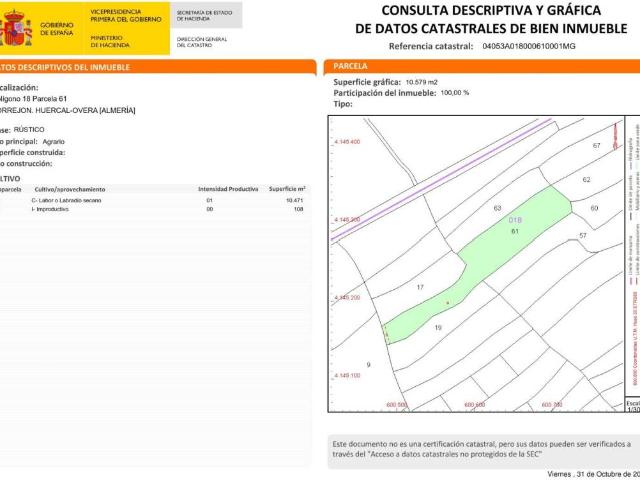Click the 'Superficie gráfica:' label
The width and height of the screenshot is (640, 480).
367,82
